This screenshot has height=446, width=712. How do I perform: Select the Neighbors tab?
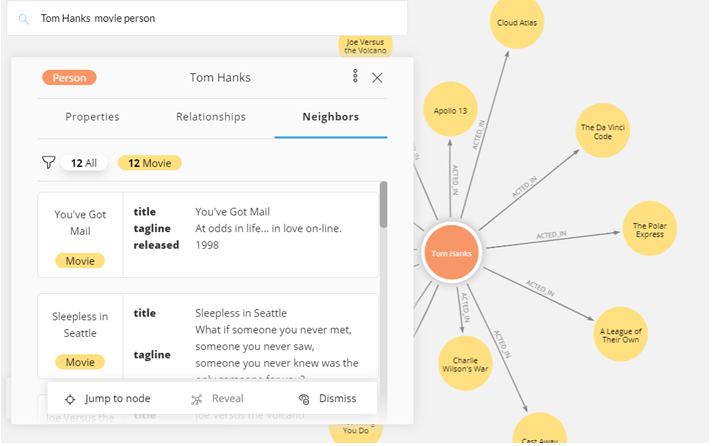[331, 117]
